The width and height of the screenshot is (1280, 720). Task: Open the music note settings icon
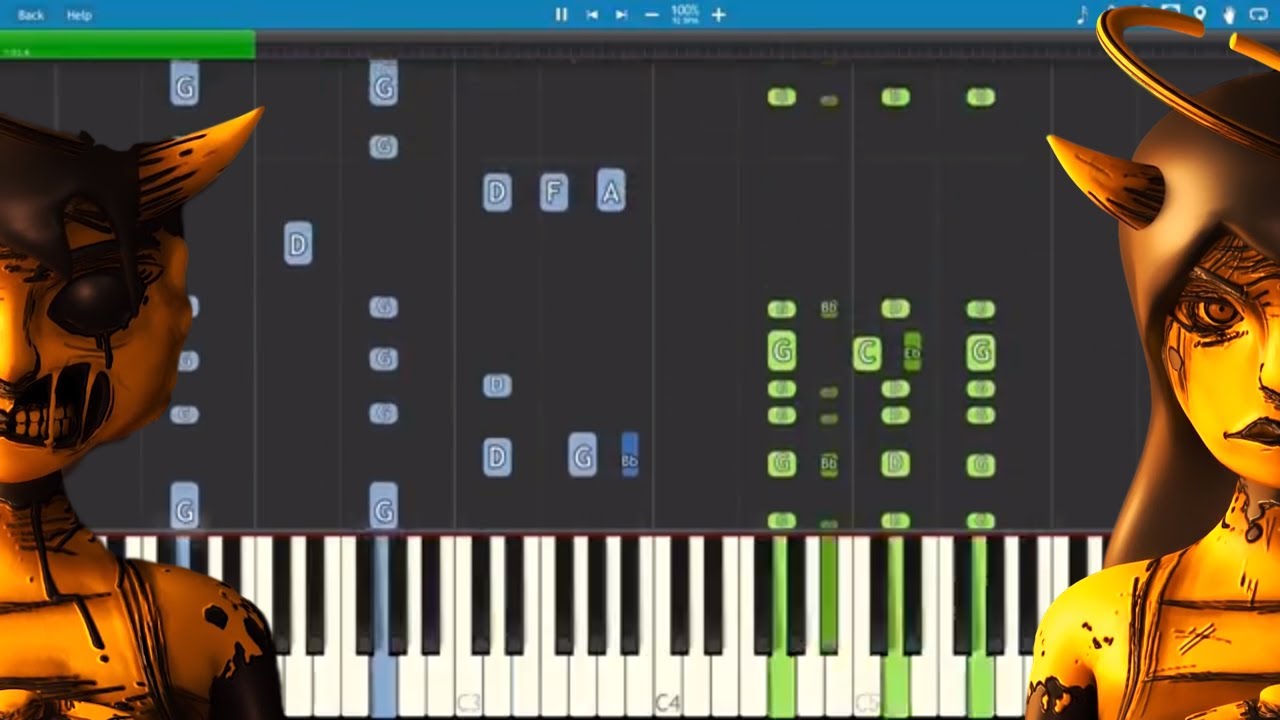1081,14
